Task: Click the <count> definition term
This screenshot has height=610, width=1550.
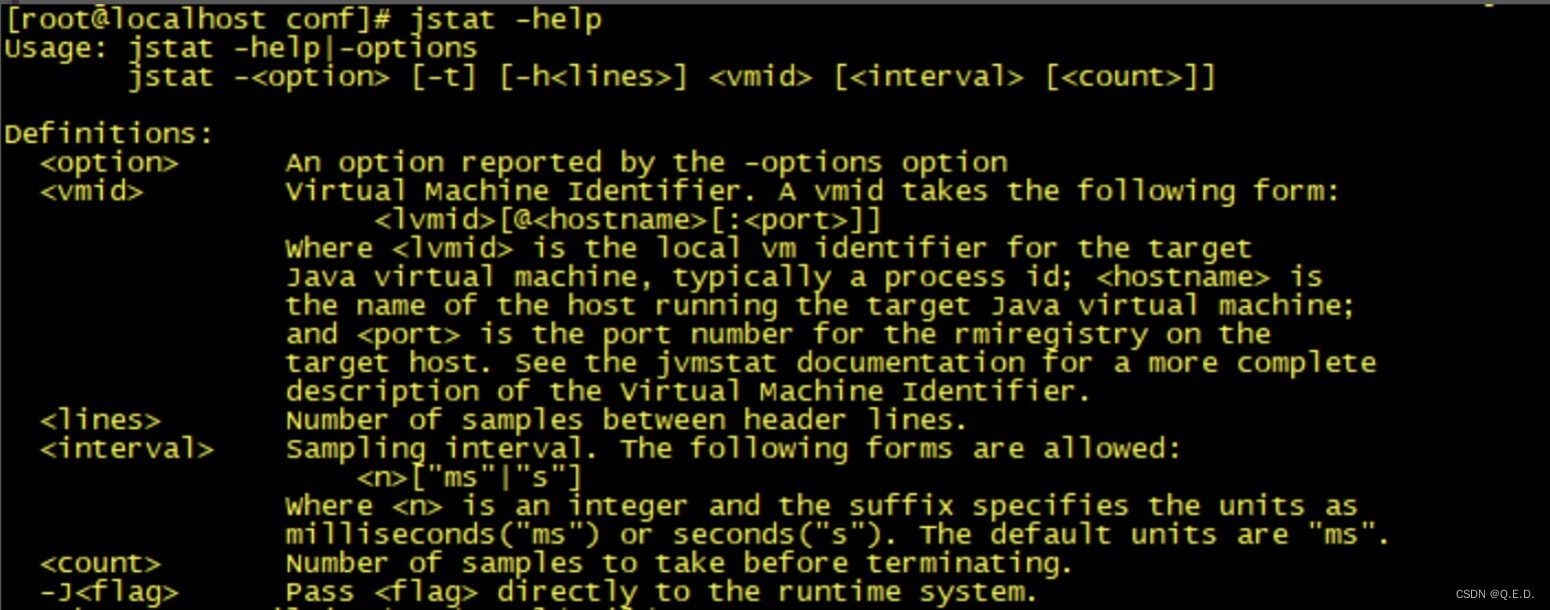Action: point(100,563)
